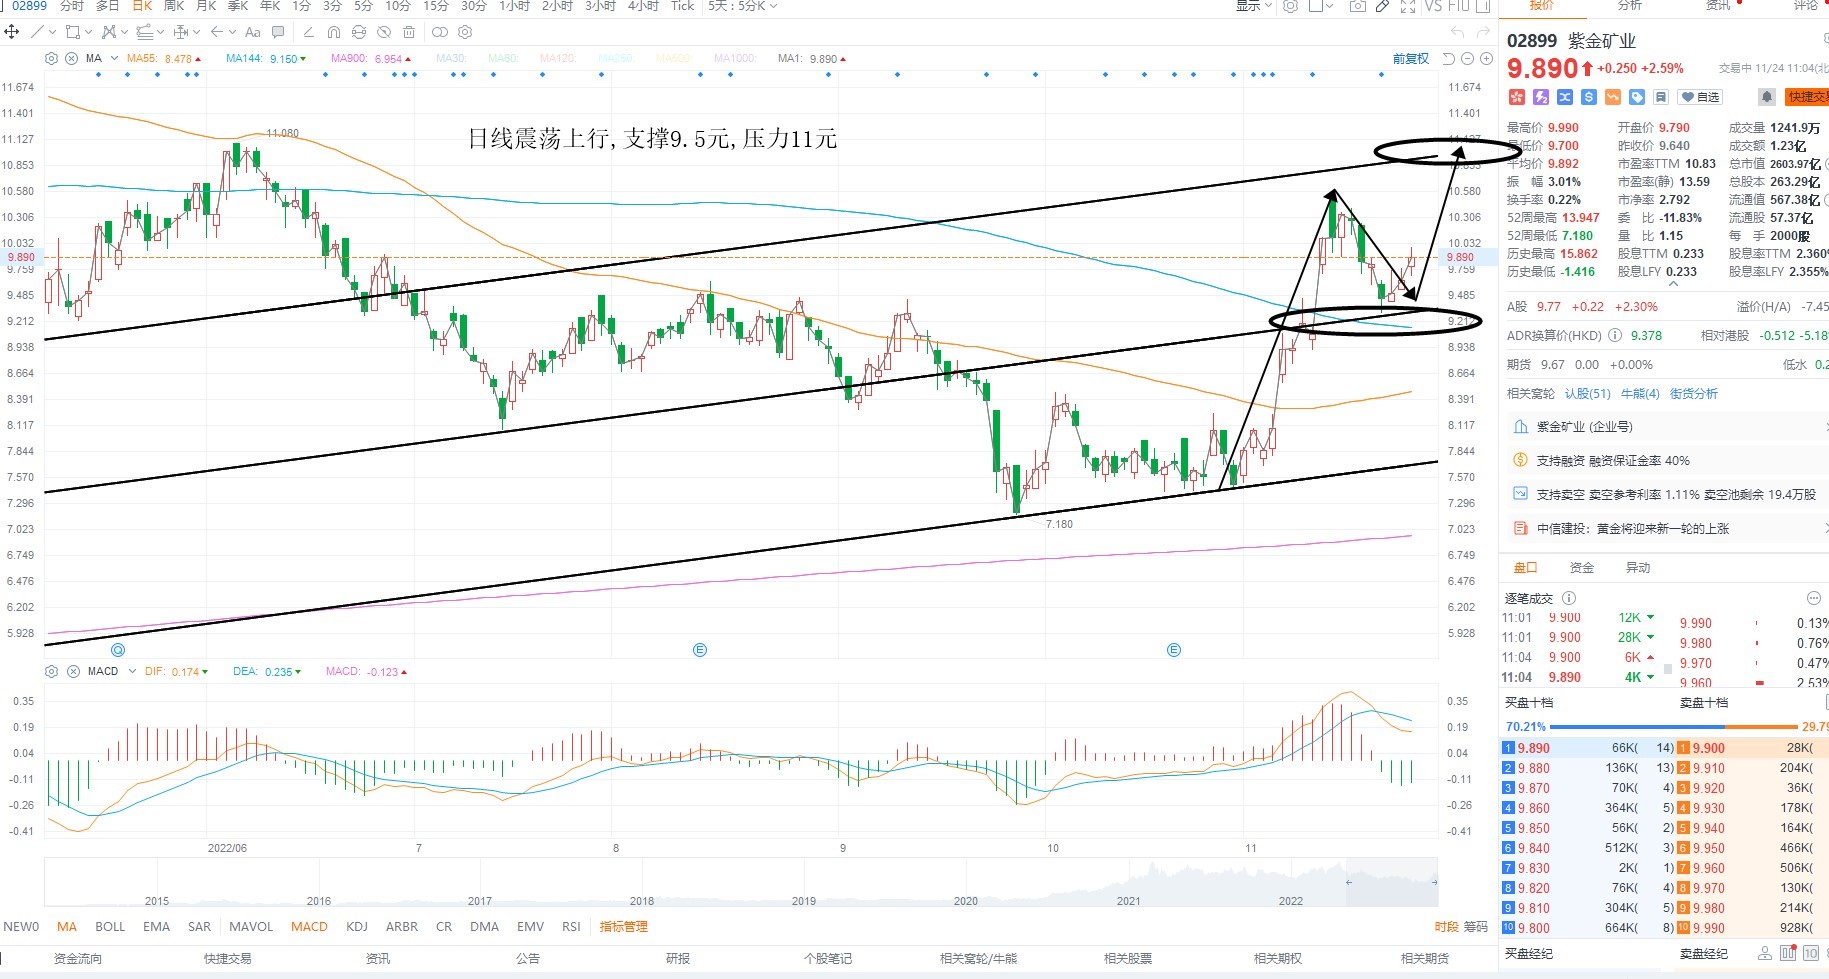
Task: Take a chart screenshot with camera icon
Action: tap(1357, 6)
